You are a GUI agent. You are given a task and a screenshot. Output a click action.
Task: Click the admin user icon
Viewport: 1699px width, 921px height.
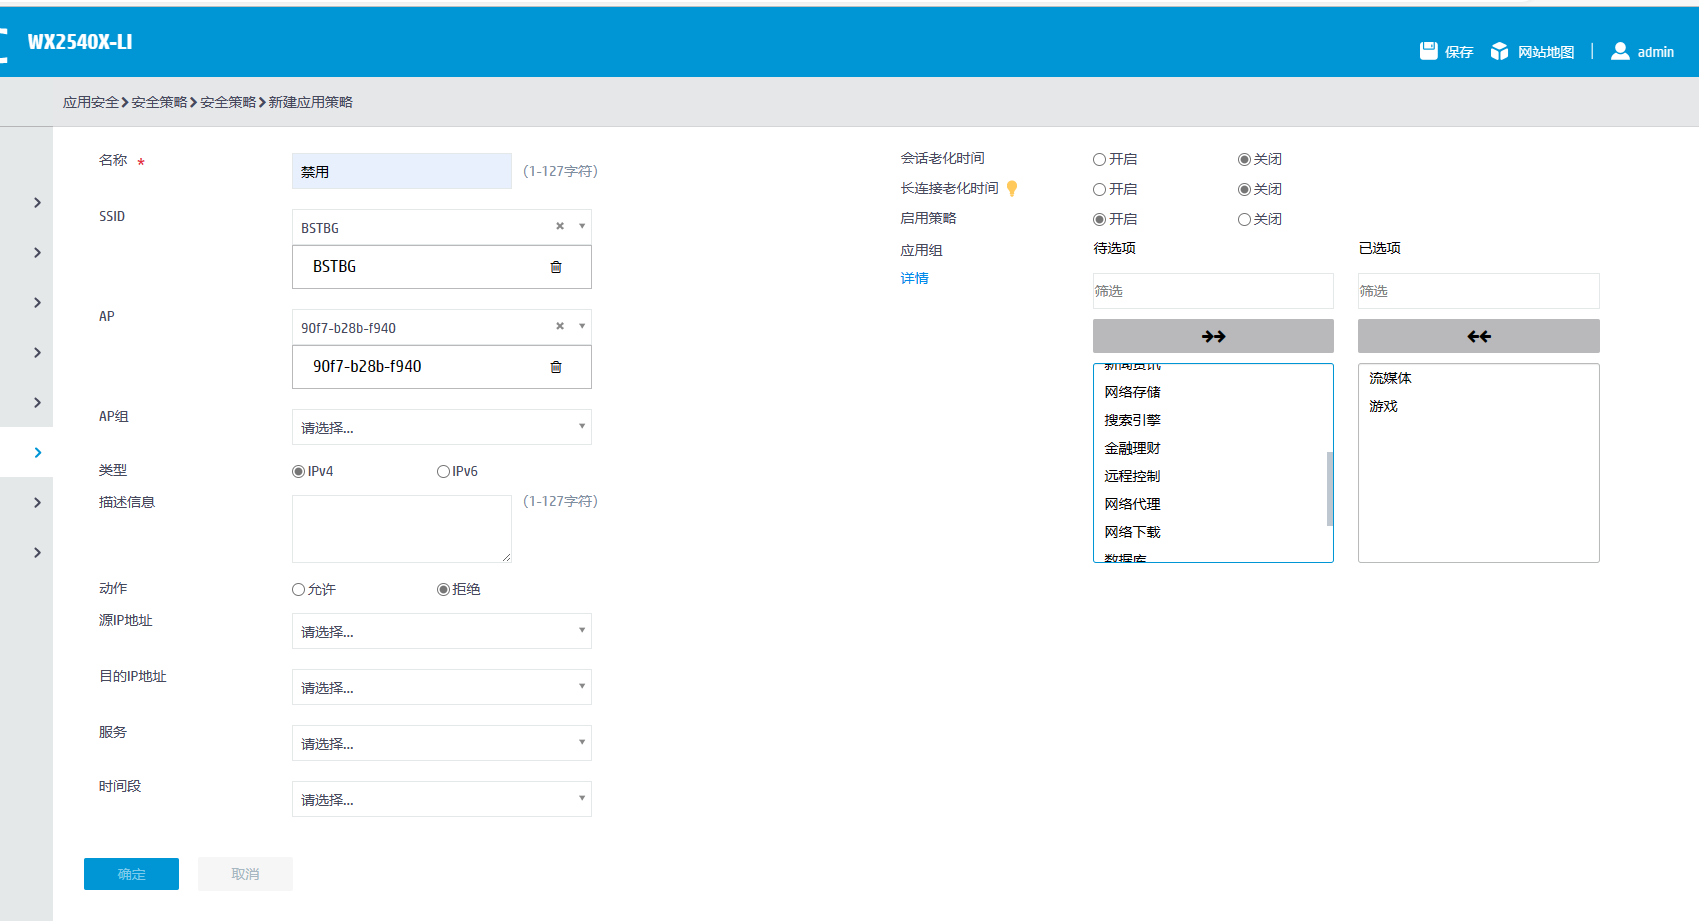point(1620,51)
